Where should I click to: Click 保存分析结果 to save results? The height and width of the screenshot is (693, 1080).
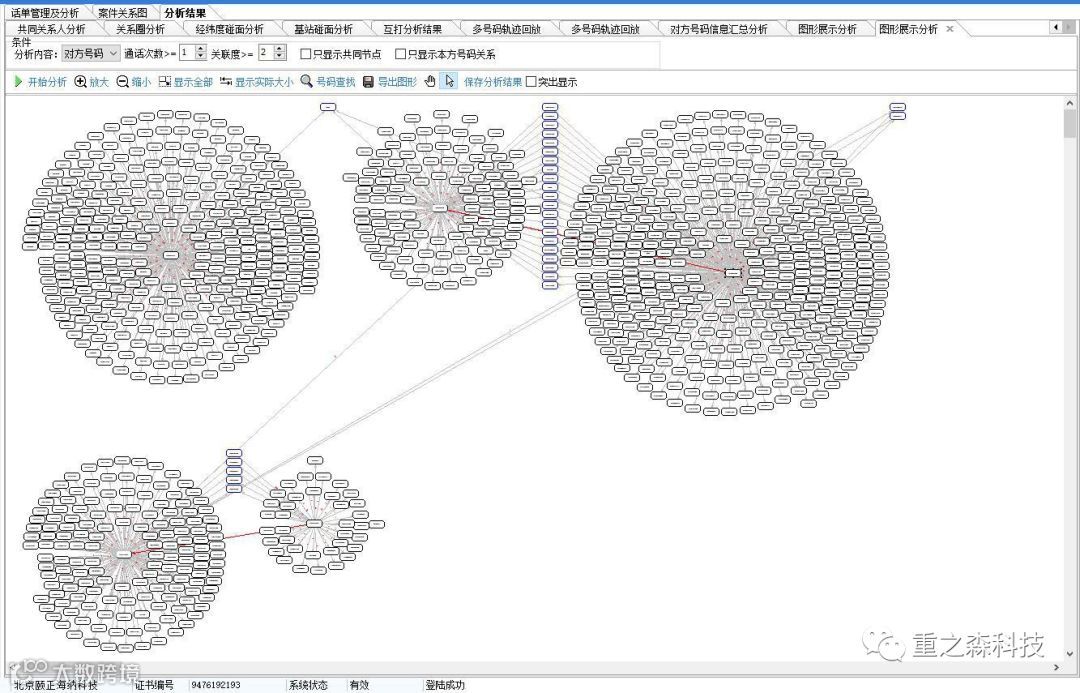[492, 82]
